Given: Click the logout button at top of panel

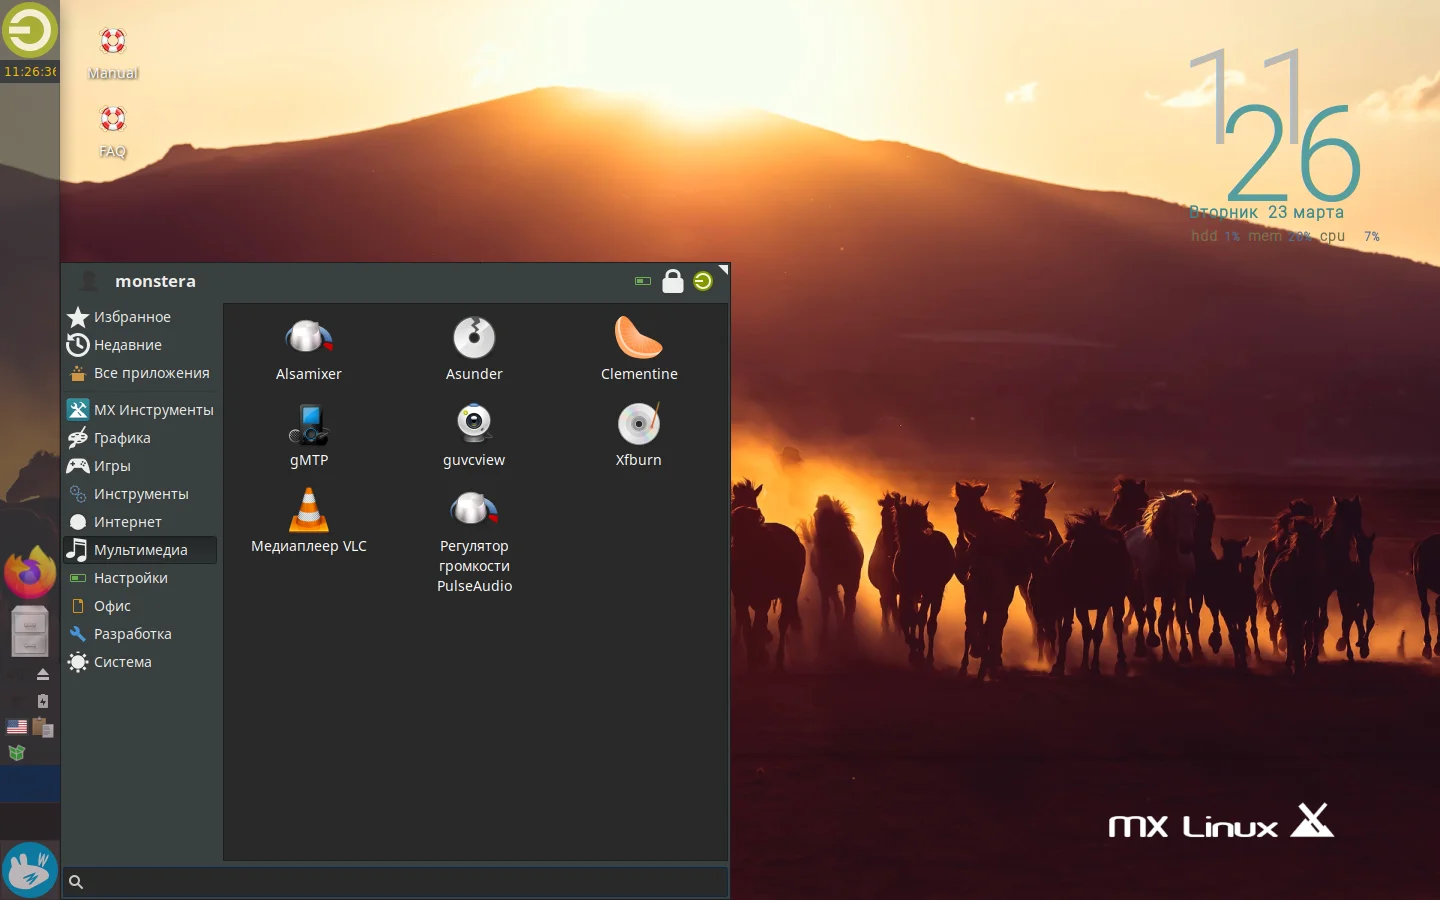Looking at the screenshot, I should click(x=29, y=30).
